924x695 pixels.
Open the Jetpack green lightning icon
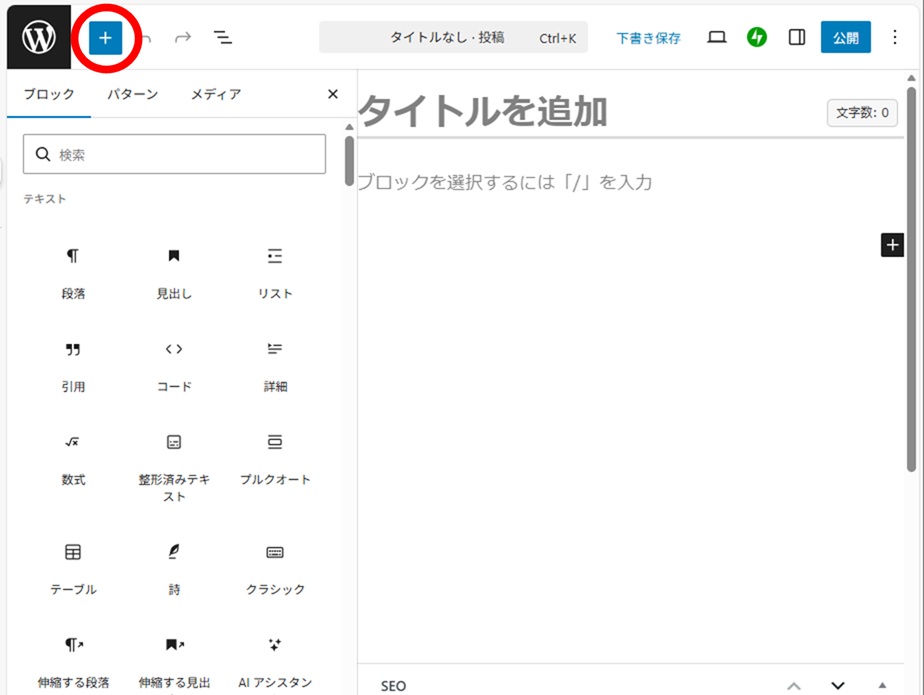(757, 37)
